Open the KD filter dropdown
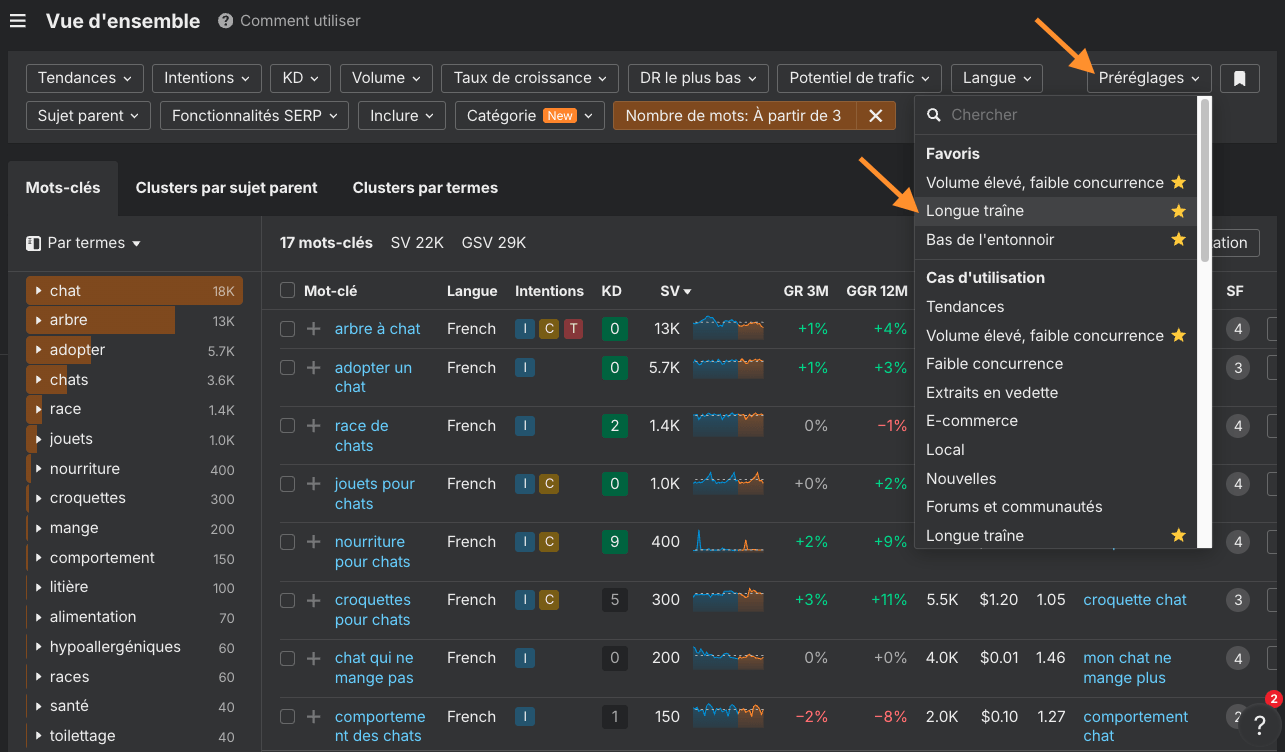This screenshot has width=1285, height=752. point(300,77)
